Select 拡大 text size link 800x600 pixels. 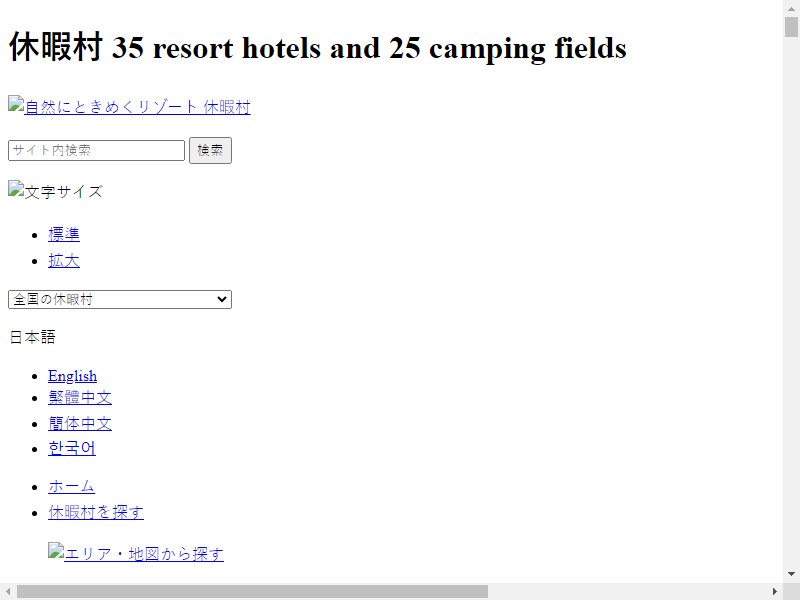pyautogui.click(x=64, y=261)
